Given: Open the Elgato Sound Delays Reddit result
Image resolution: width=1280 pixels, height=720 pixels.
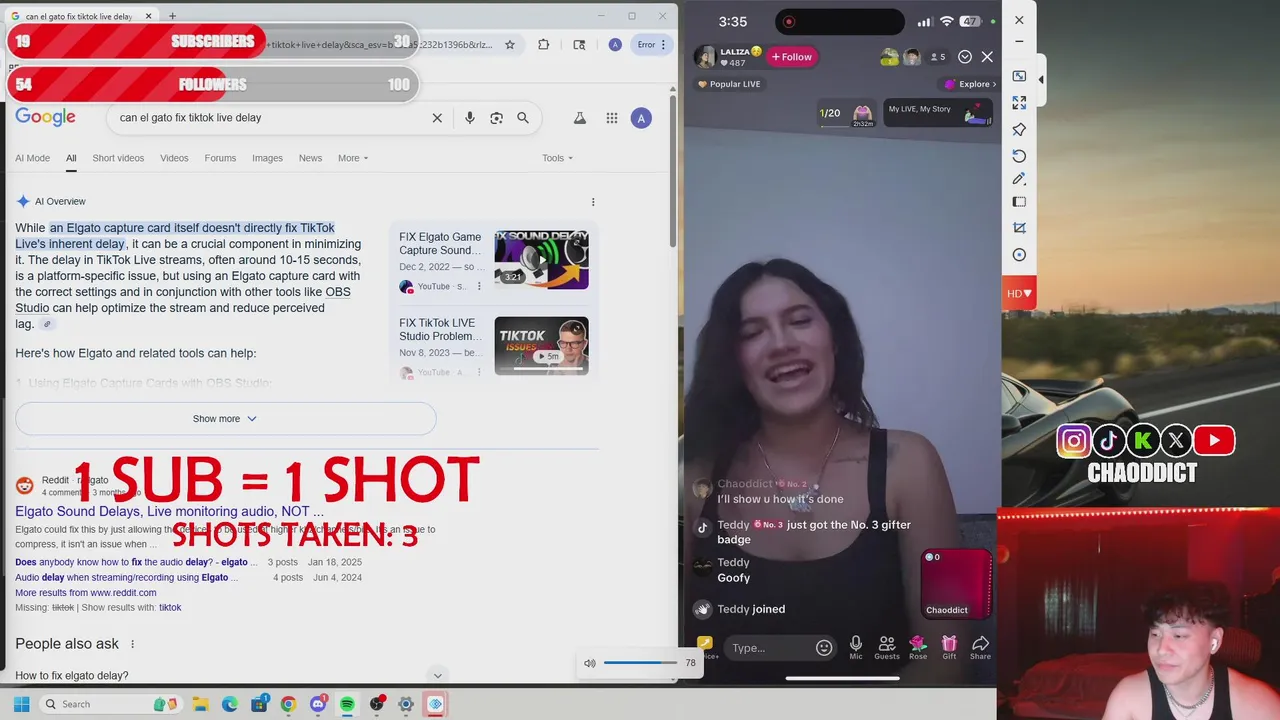Looking at the screenshot, I should (x=169, y=512).
